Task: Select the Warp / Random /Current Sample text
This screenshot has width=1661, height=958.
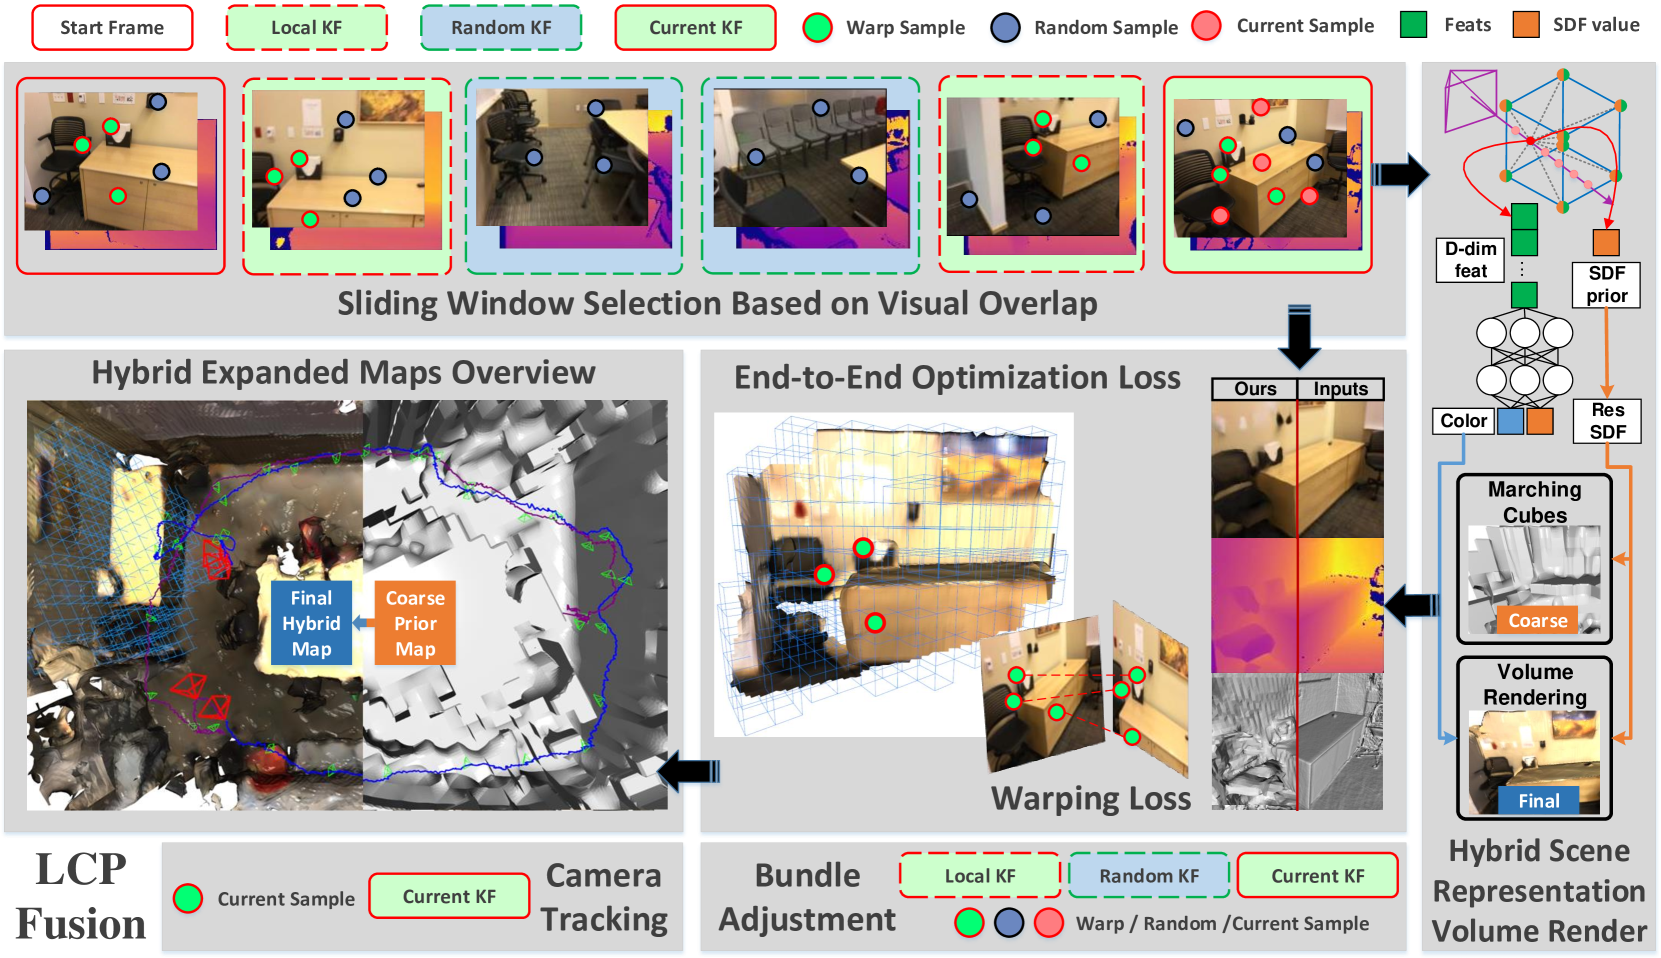Action: click(1222, 923)
